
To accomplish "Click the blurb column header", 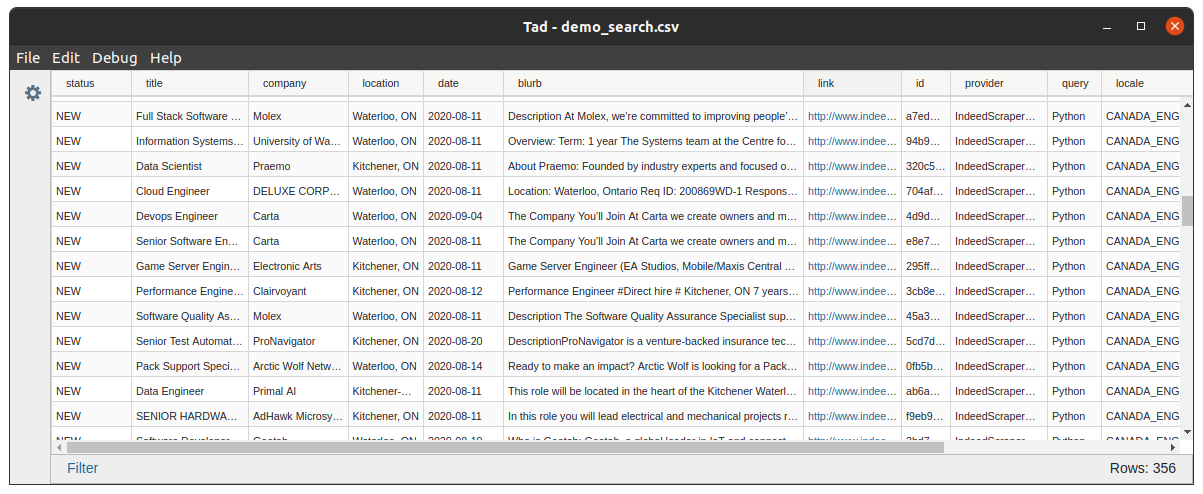I will (654, 83).
